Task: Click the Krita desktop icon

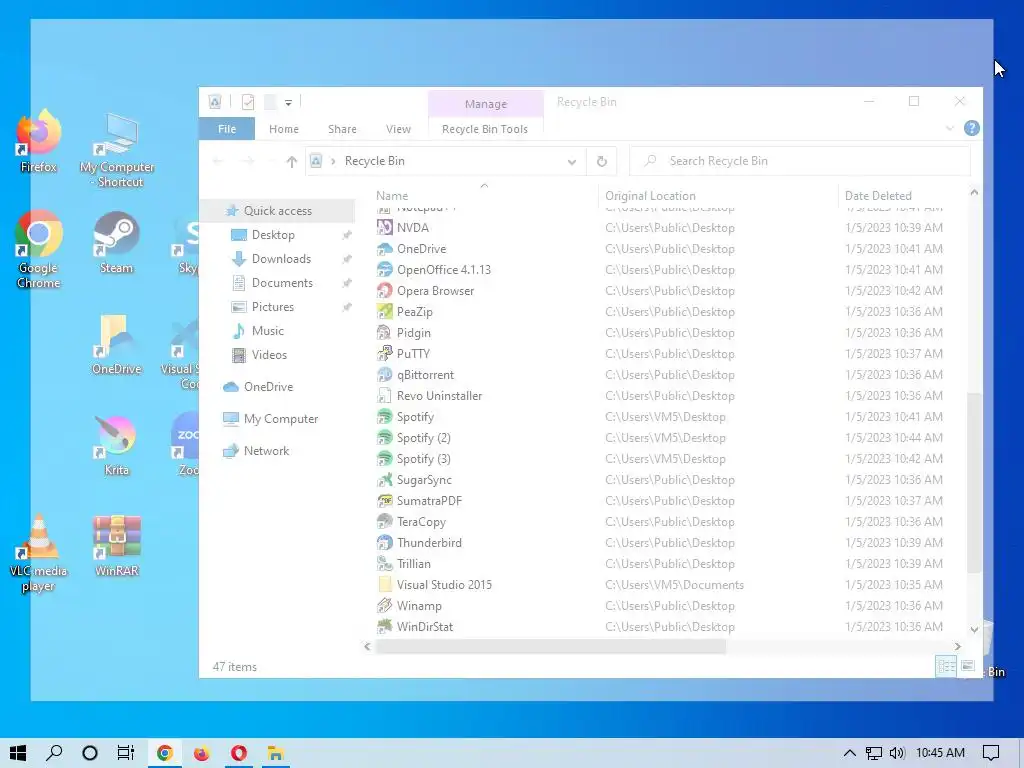Action: click(x=116, y=445)
